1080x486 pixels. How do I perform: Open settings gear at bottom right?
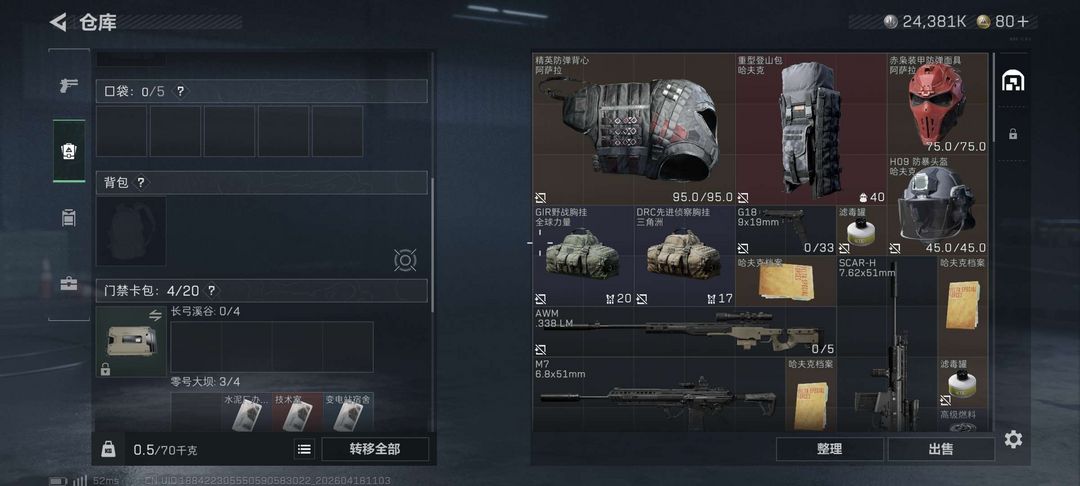[1013, 439]
